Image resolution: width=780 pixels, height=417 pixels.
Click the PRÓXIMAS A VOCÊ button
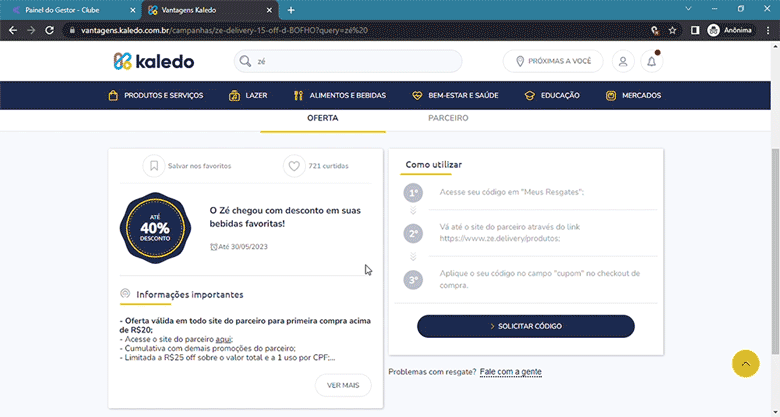point(553,61)
